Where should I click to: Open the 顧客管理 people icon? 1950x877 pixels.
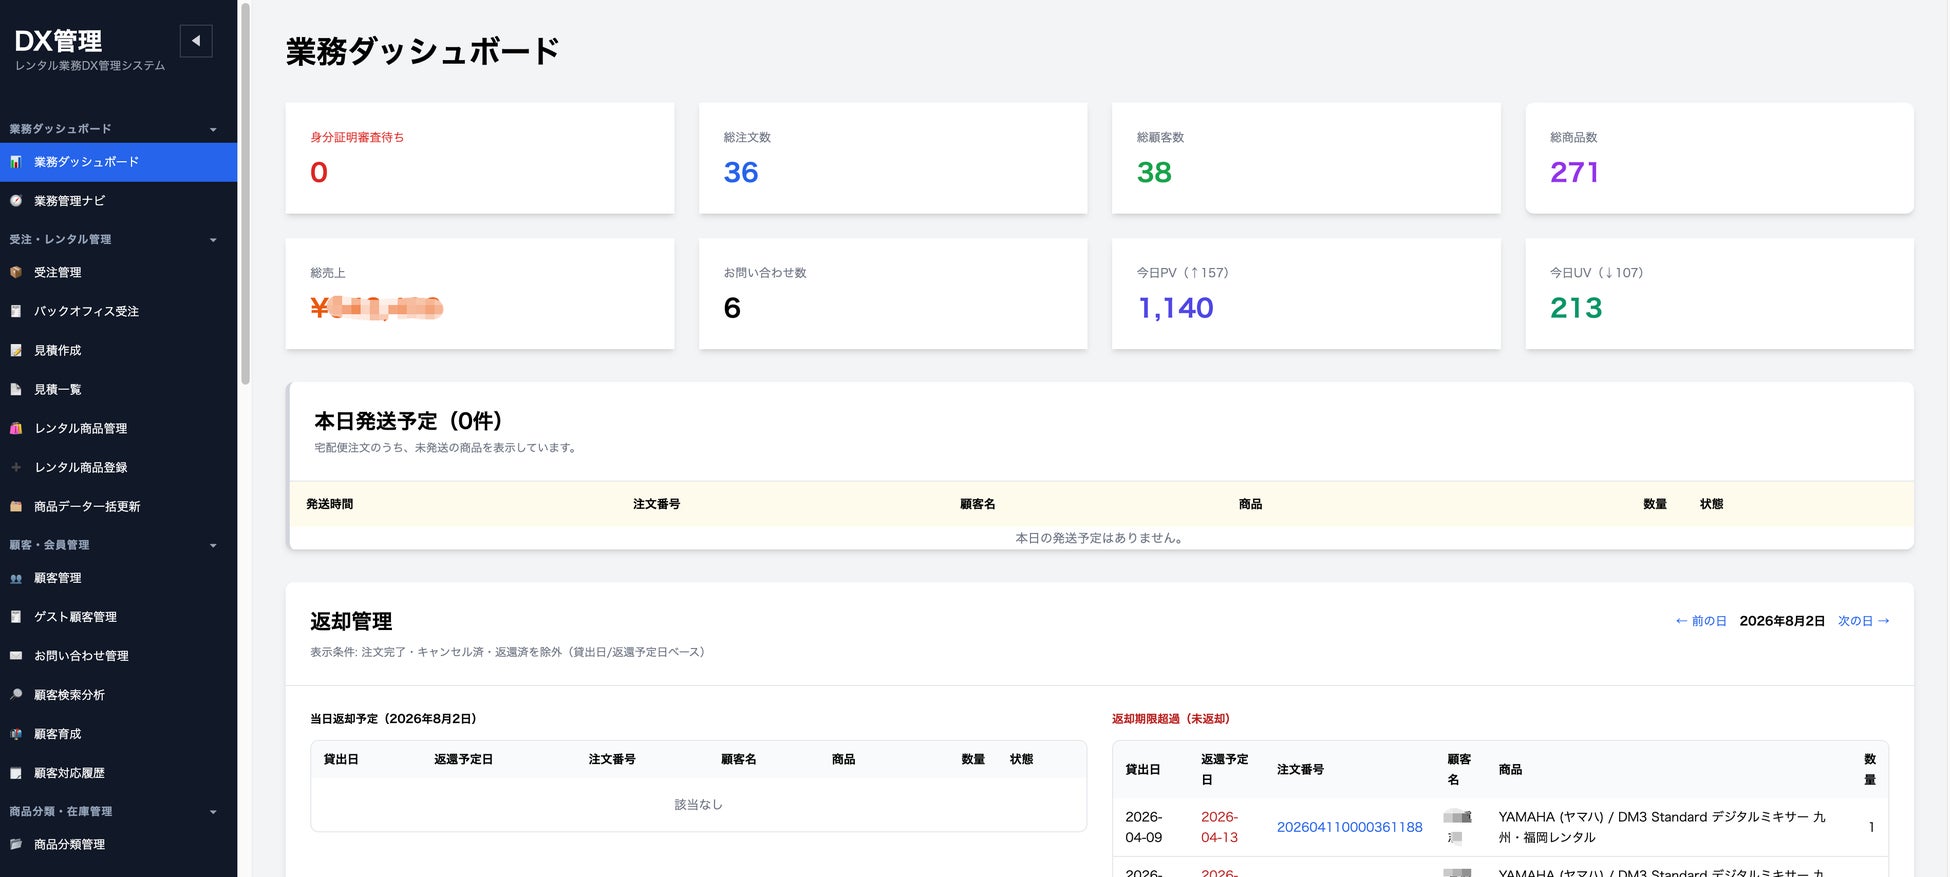coord(16,578)
